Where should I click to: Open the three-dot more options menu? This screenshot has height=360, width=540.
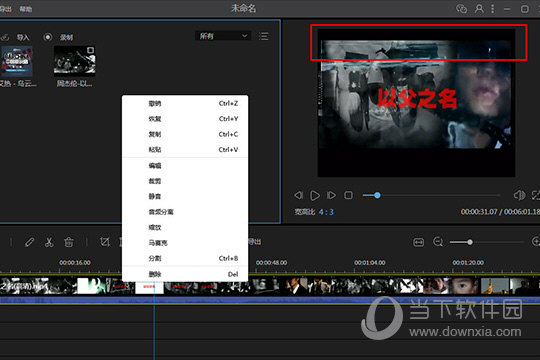point(492,9)
